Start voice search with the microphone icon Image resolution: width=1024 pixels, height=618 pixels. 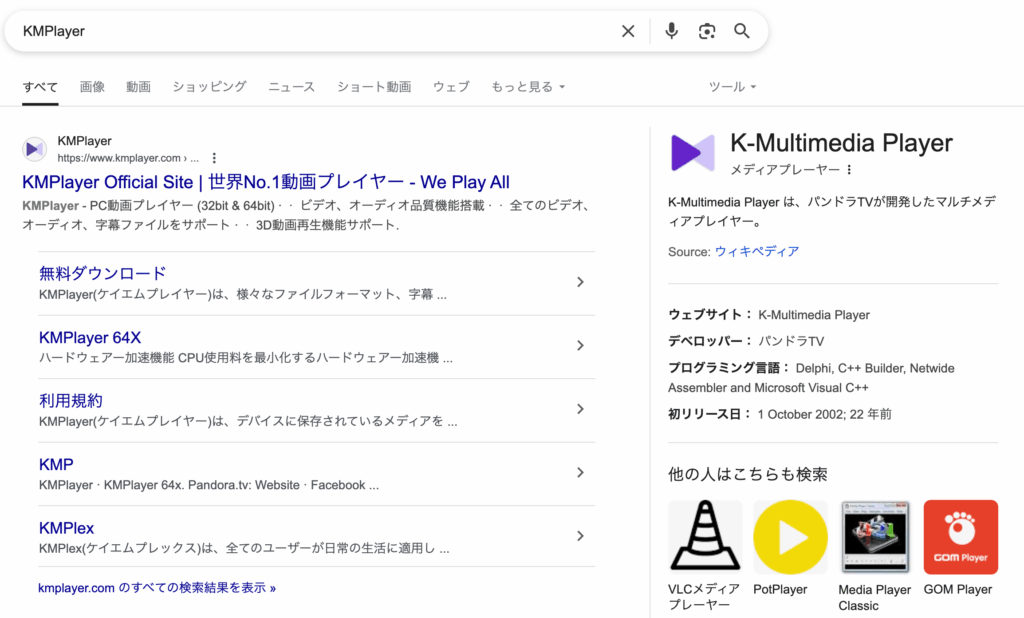tap(671, 31)
